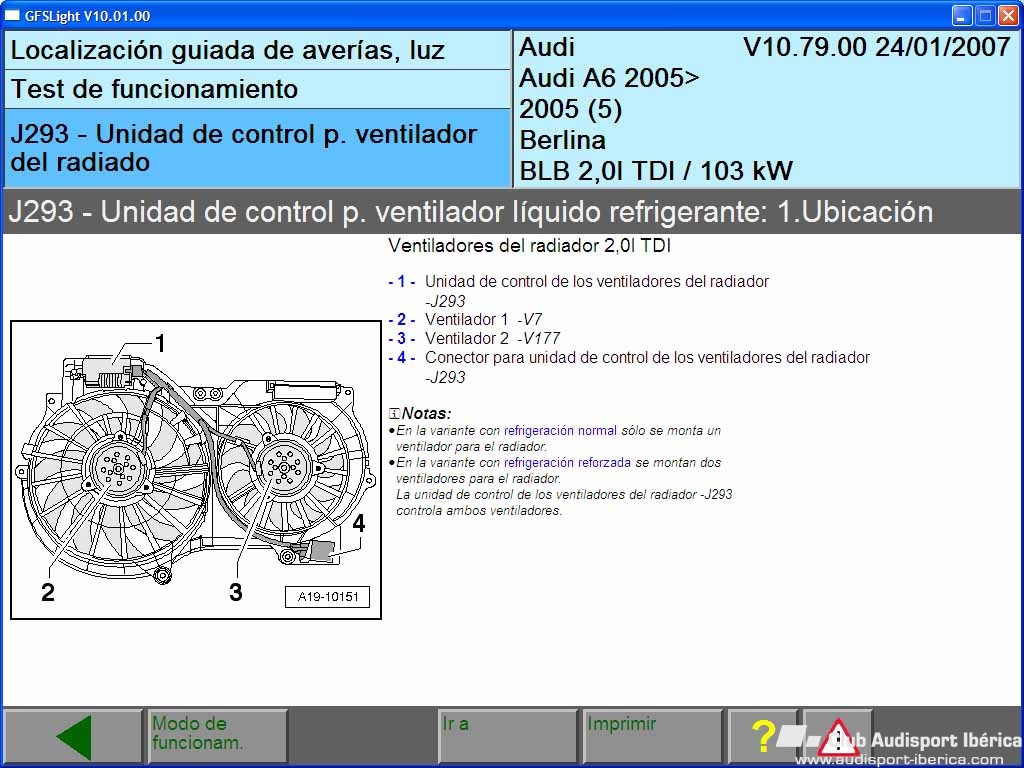
Task: Click the red warning triangle button
Action: tap(838, 737)
